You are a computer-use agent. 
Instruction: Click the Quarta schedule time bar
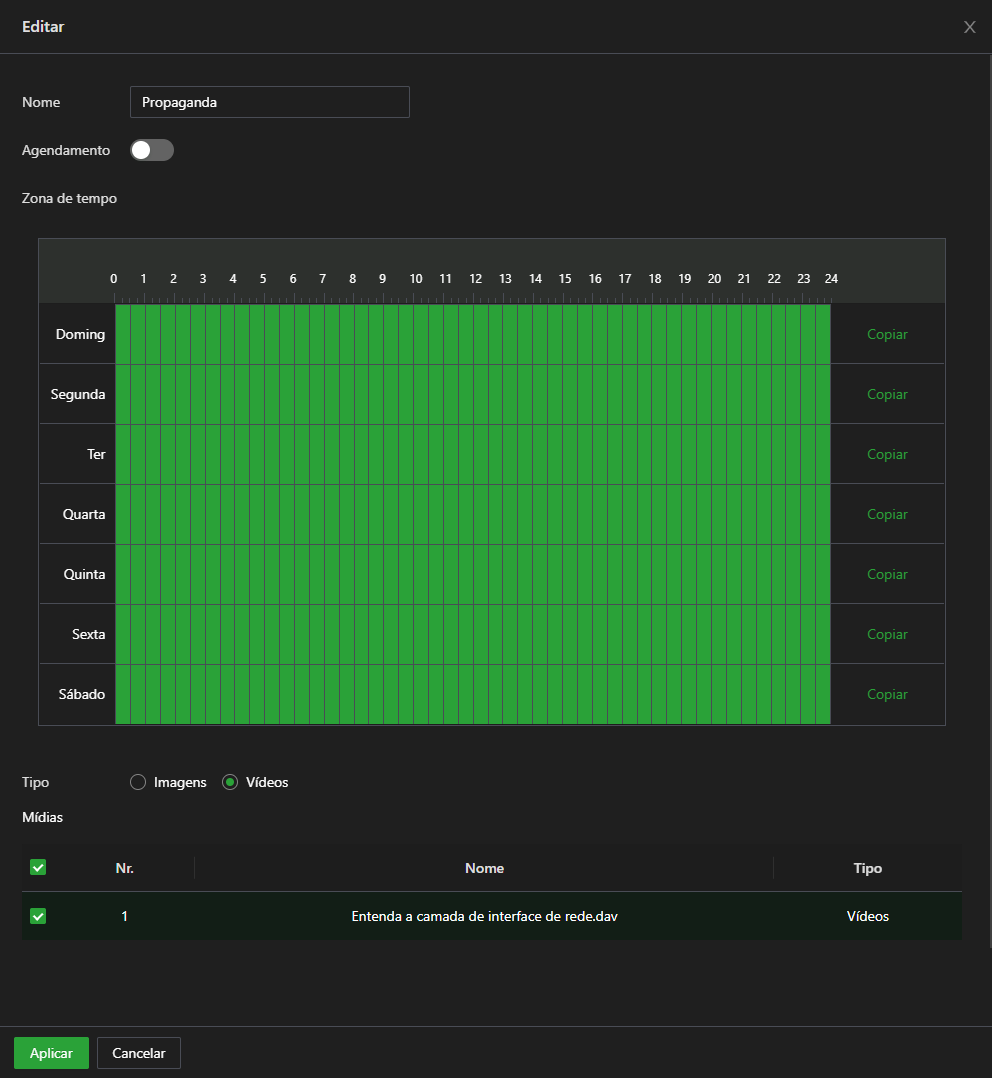tap(473, 514)
